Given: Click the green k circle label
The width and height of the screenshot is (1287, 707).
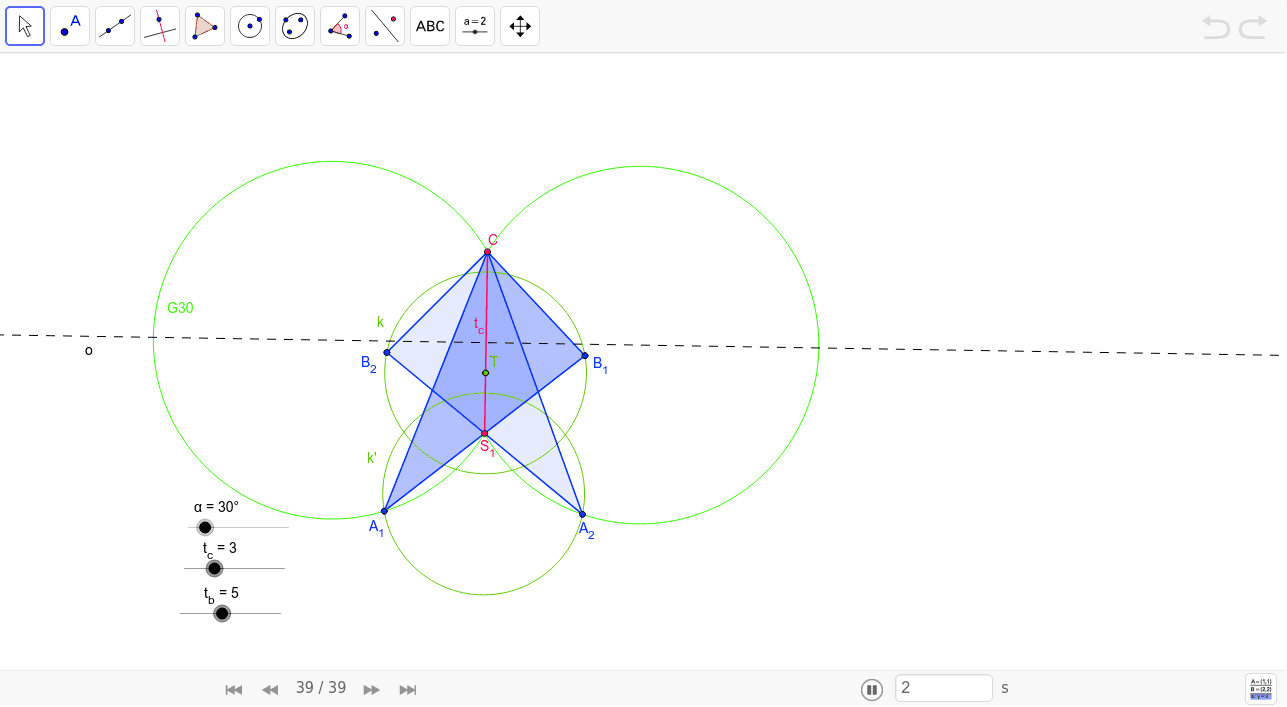Looking at the screenshot, I should click(x=380, y=322).
